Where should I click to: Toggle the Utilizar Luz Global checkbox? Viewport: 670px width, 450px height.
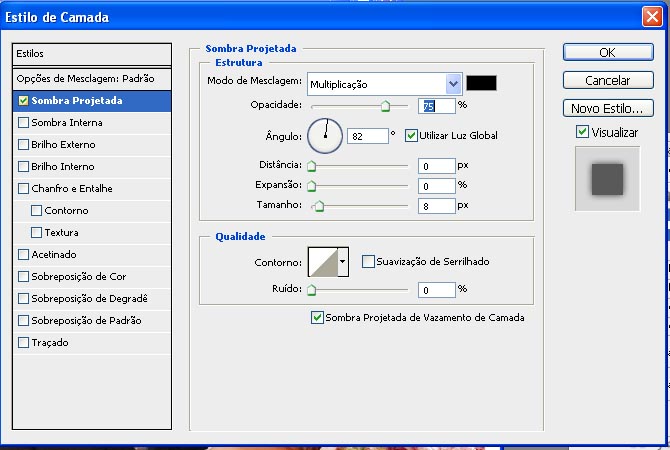411,135
